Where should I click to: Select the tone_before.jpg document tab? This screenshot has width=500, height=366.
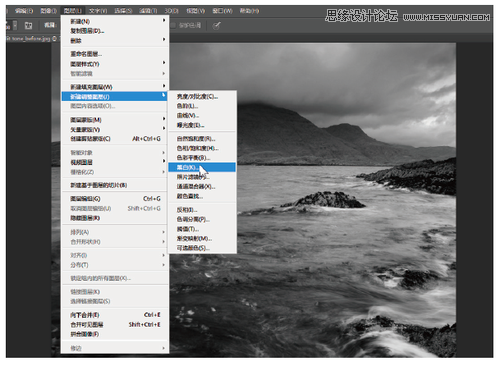32,39
